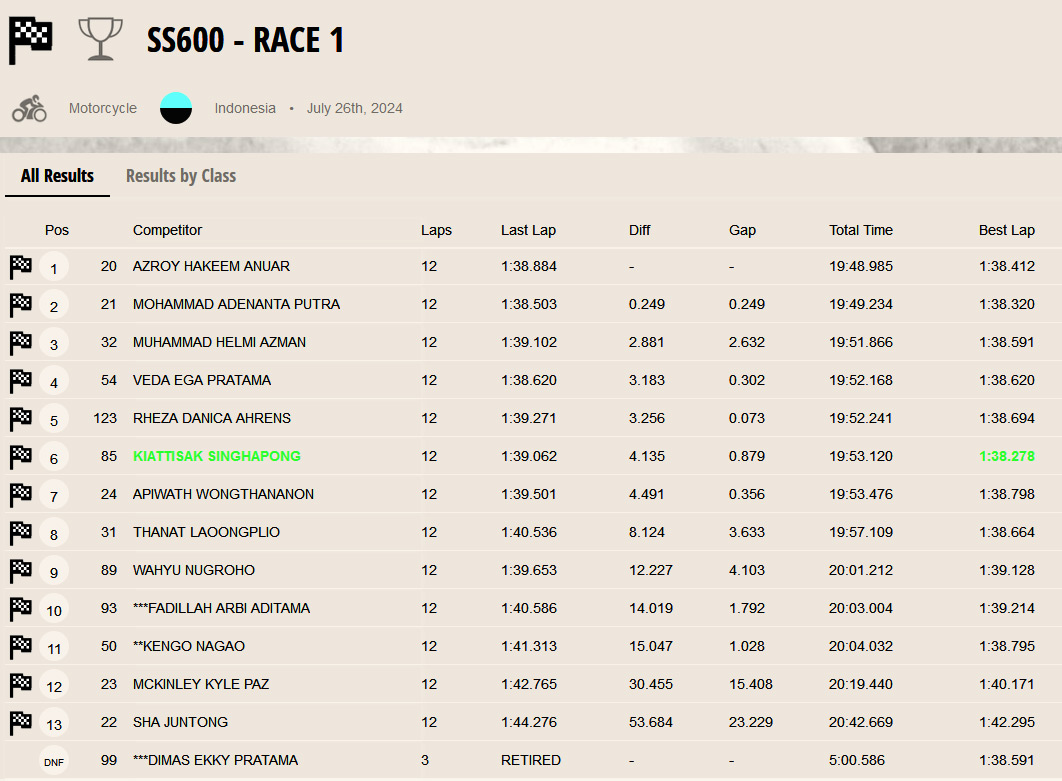Click the DNF badge for Dimas Ekky Pratama
Screen dimensions: 1062x781
click(54, 761)
